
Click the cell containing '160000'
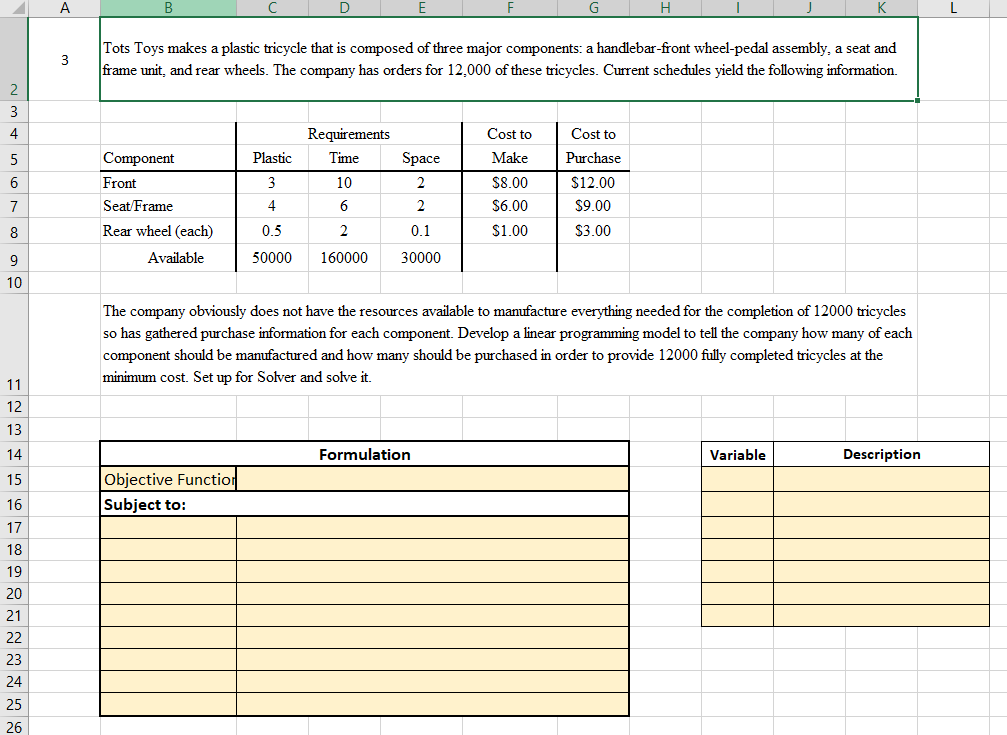[x=344, y=257]
